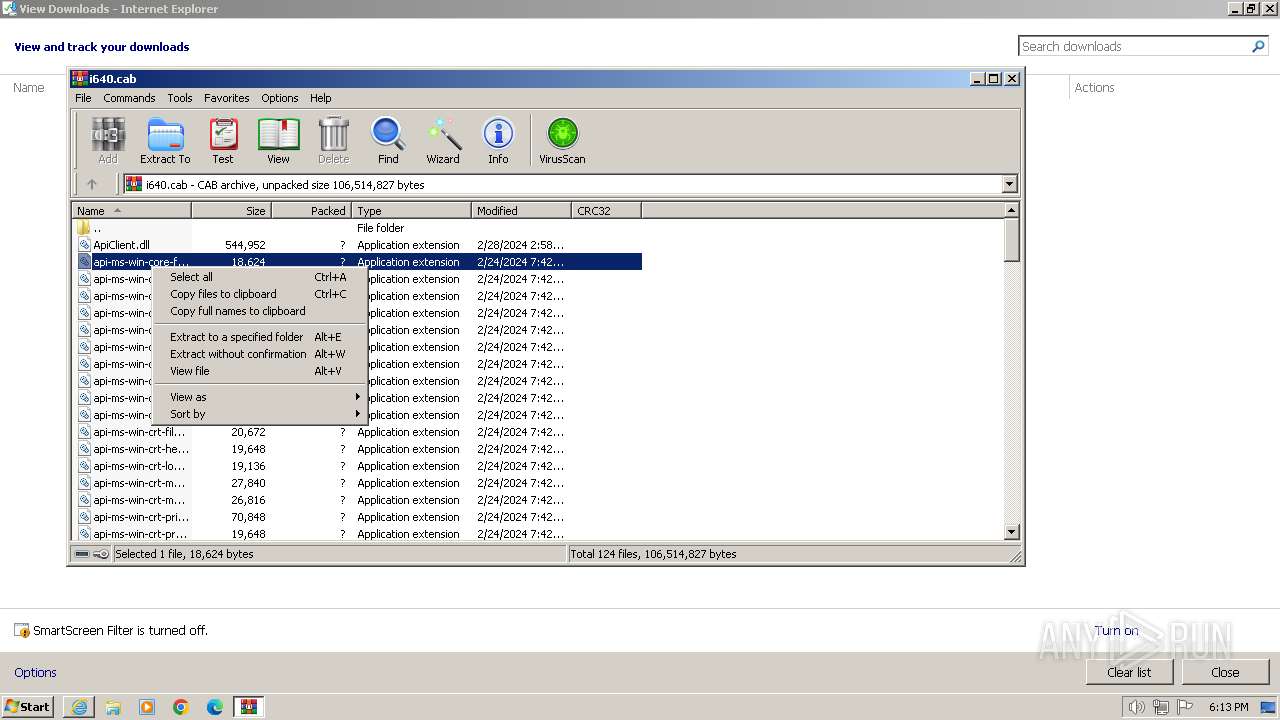Viewport: 1280px width, 720px height.
Task: Choose Select all from context menu
Action: point(260,277)
